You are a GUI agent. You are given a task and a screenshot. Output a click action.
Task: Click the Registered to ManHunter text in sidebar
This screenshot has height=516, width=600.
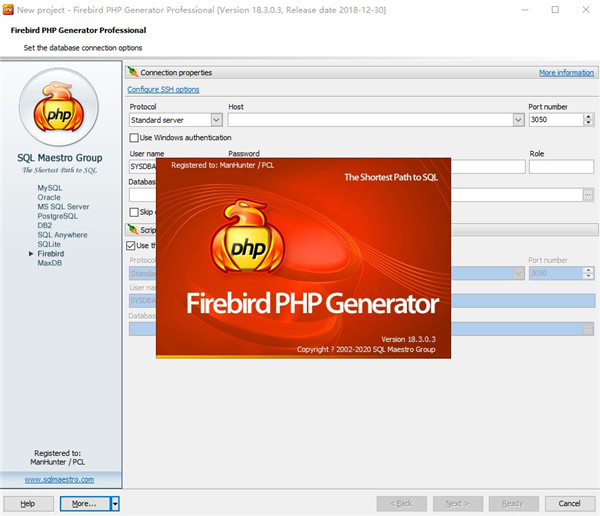click(x=58, y=457)
